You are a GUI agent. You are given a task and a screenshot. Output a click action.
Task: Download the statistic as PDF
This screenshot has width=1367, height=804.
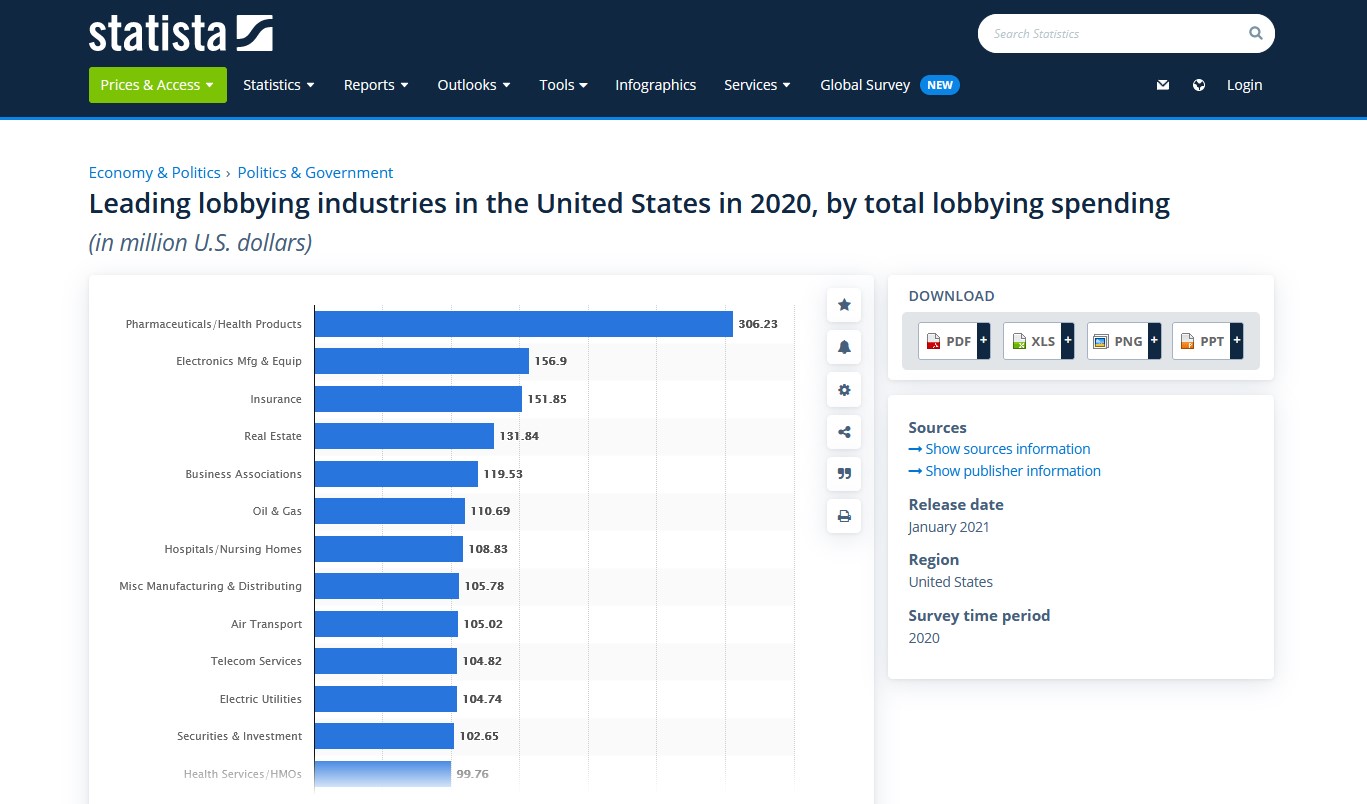point(947,341)
